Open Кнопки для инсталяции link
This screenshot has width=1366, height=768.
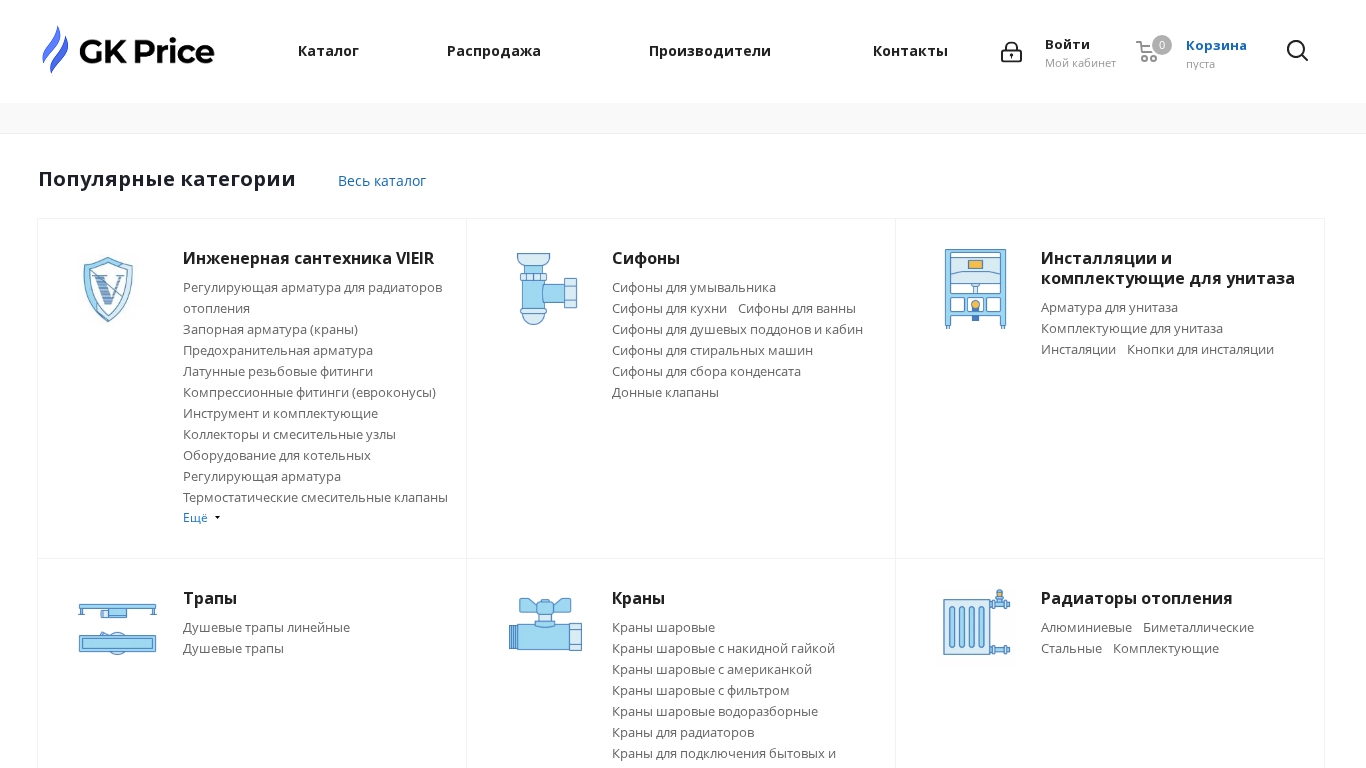tap(1200, 349)
